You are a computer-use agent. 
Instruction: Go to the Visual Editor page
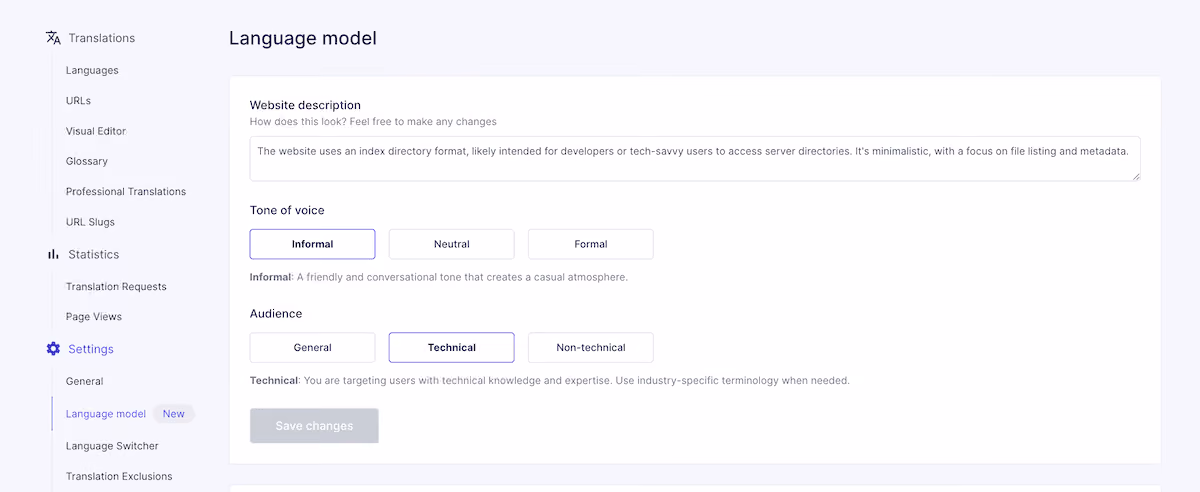point(96,131)
